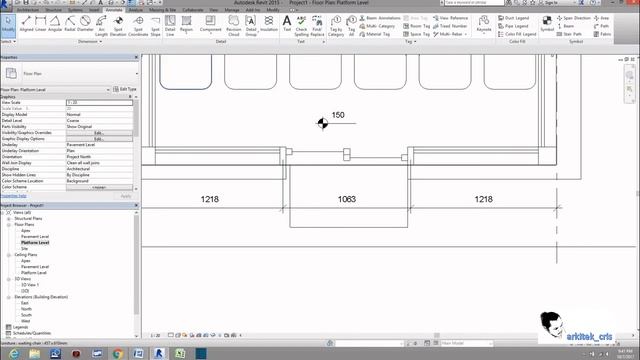This screenshot has width=640, height=360.
Task: Choose the Linear dimension tool
Action: point(41,24)
